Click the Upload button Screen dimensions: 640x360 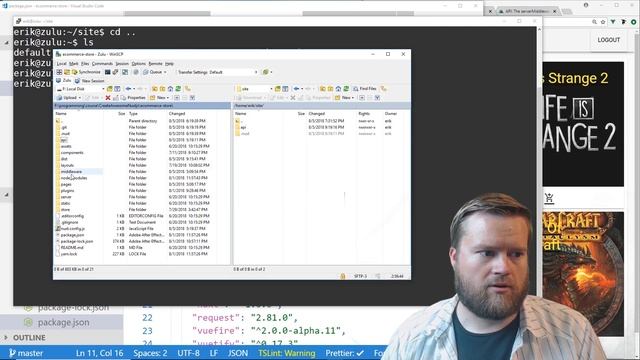(x=69, y=98)
